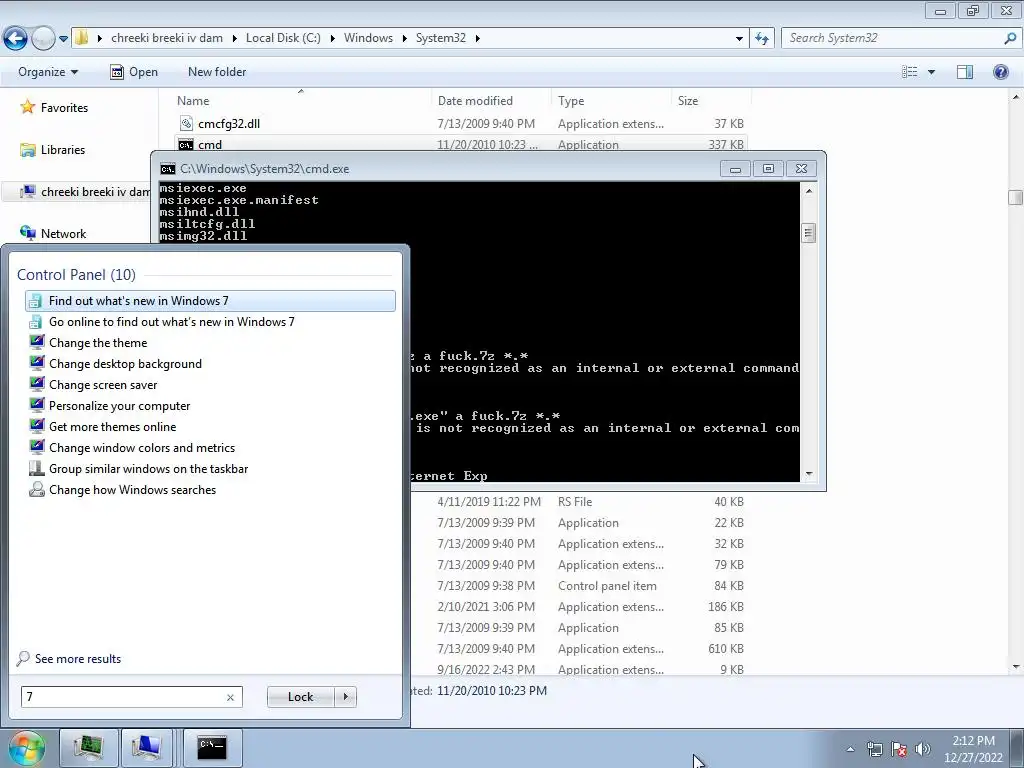Click the Search System32 input field
The image size is (1024, 768).
(893, 38)
